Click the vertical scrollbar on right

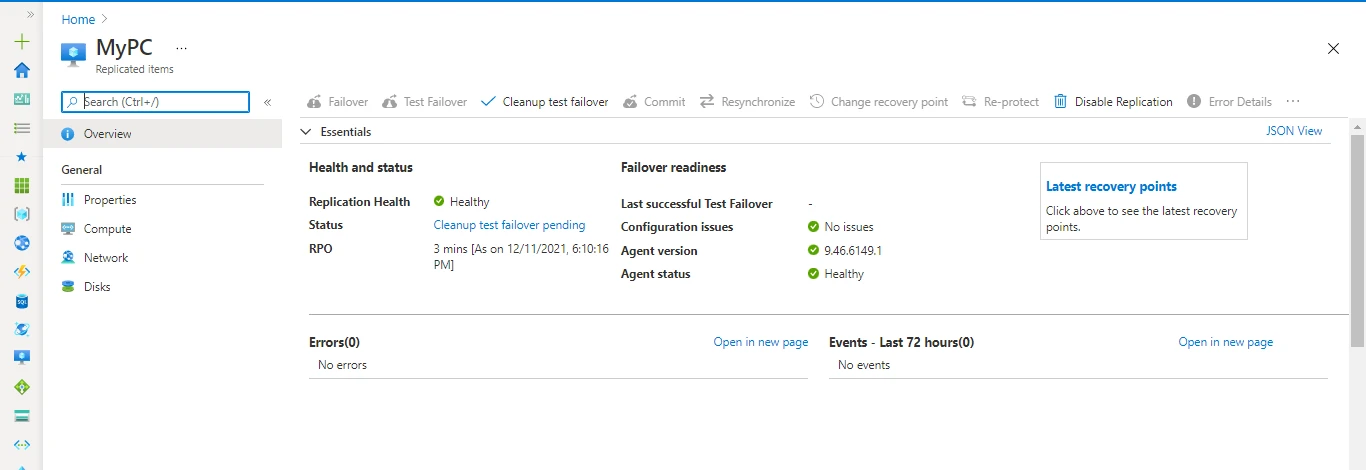1357,240
